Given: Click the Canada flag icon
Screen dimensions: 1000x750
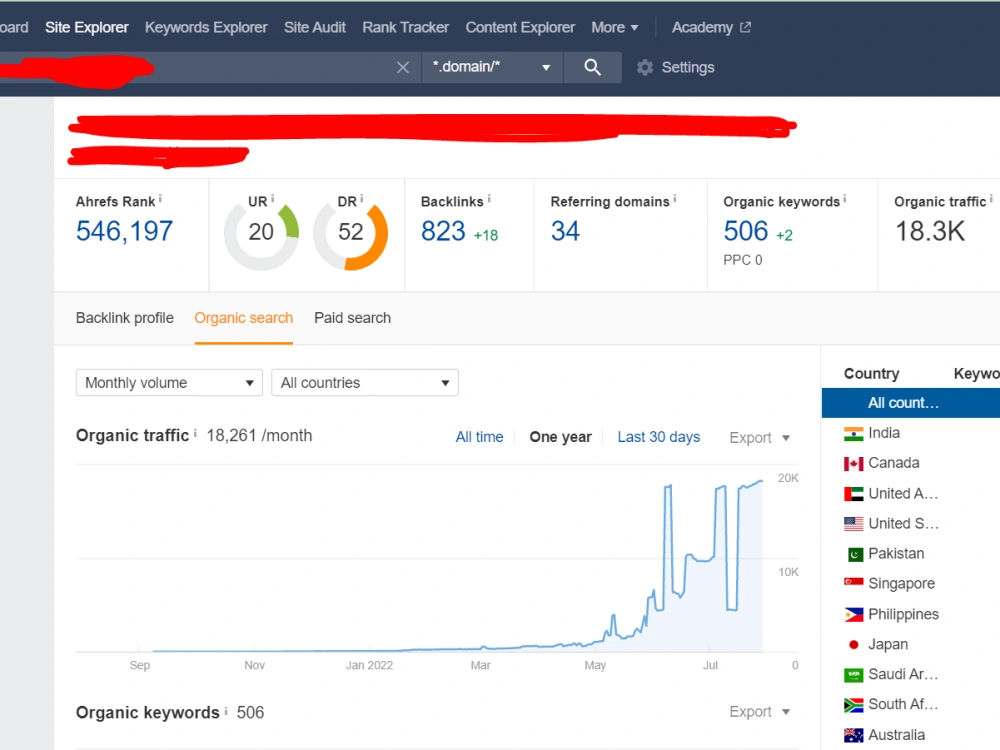Looking at the screenshot, I should [853, 464].
